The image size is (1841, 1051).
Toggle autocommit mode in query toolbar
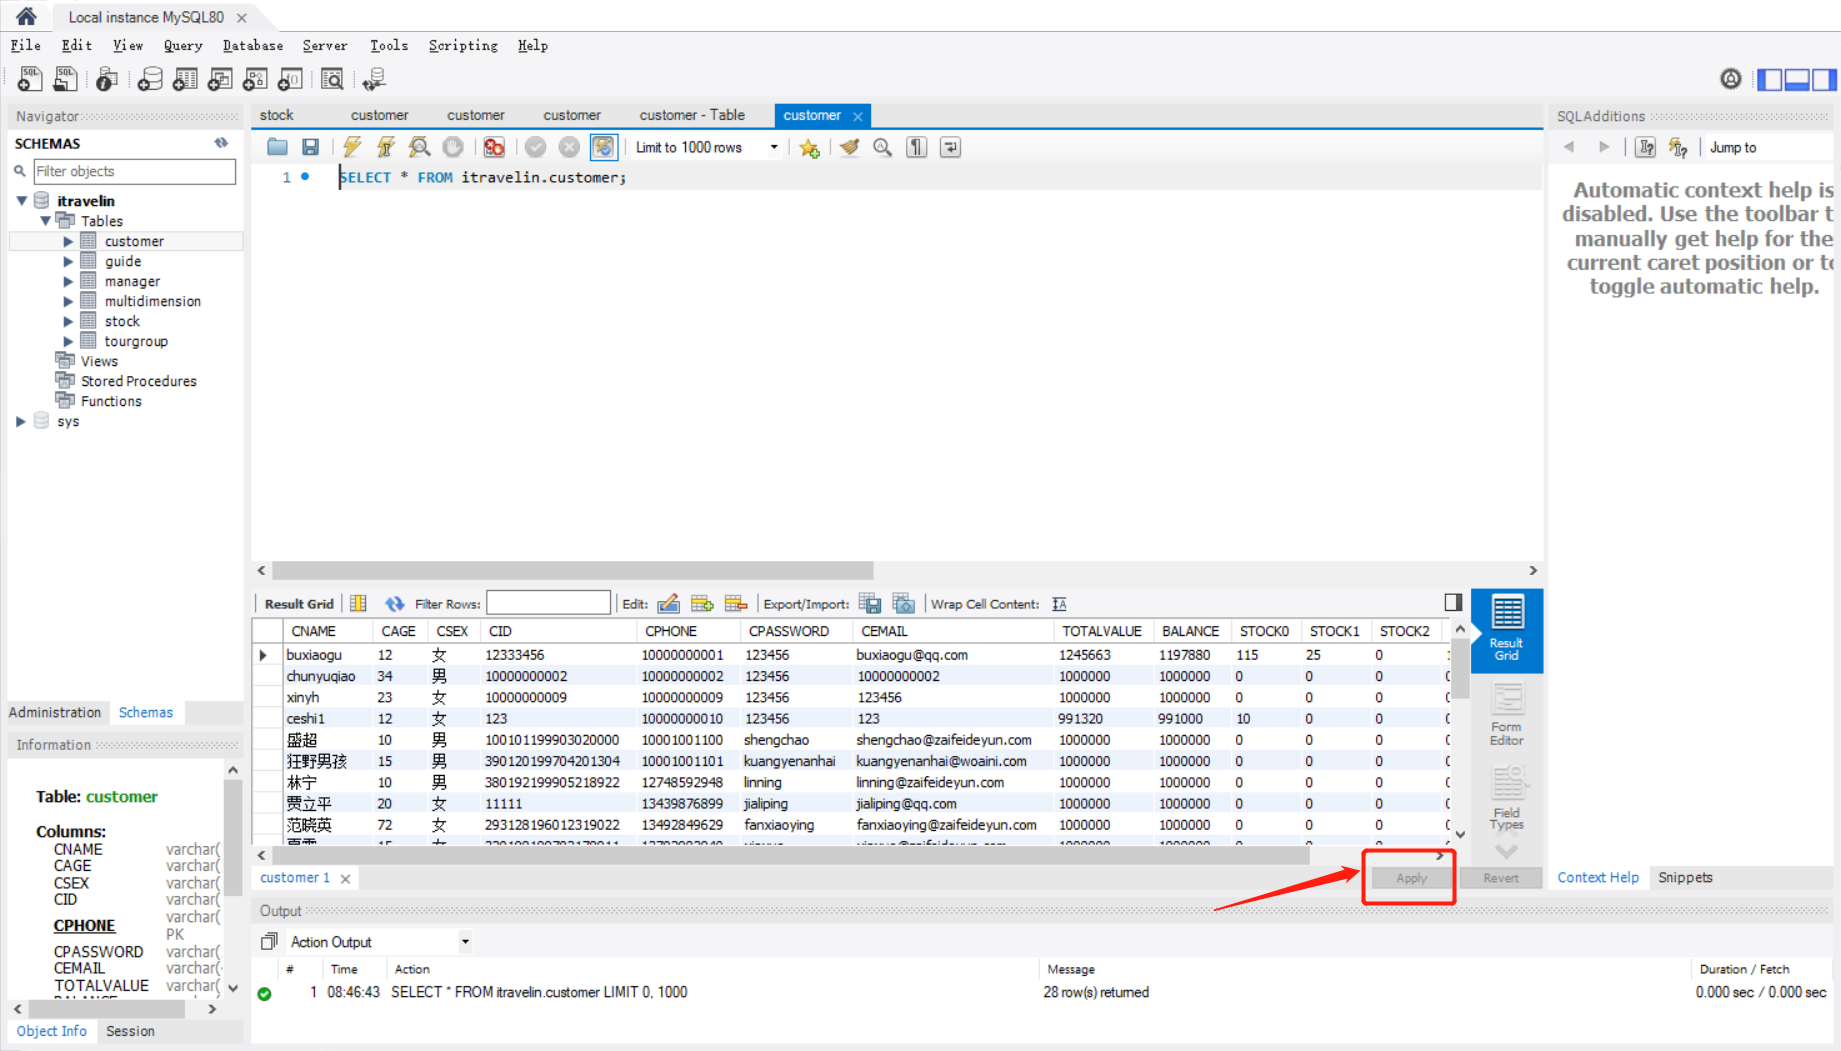pos(603,147)
